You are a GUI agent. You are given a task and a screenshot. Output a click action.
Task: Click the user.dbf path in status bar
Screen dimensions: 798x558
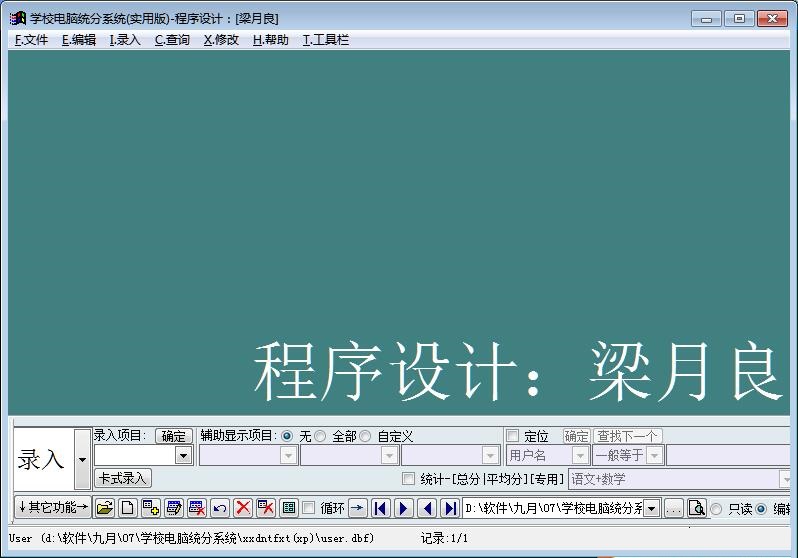pos(191,538)
